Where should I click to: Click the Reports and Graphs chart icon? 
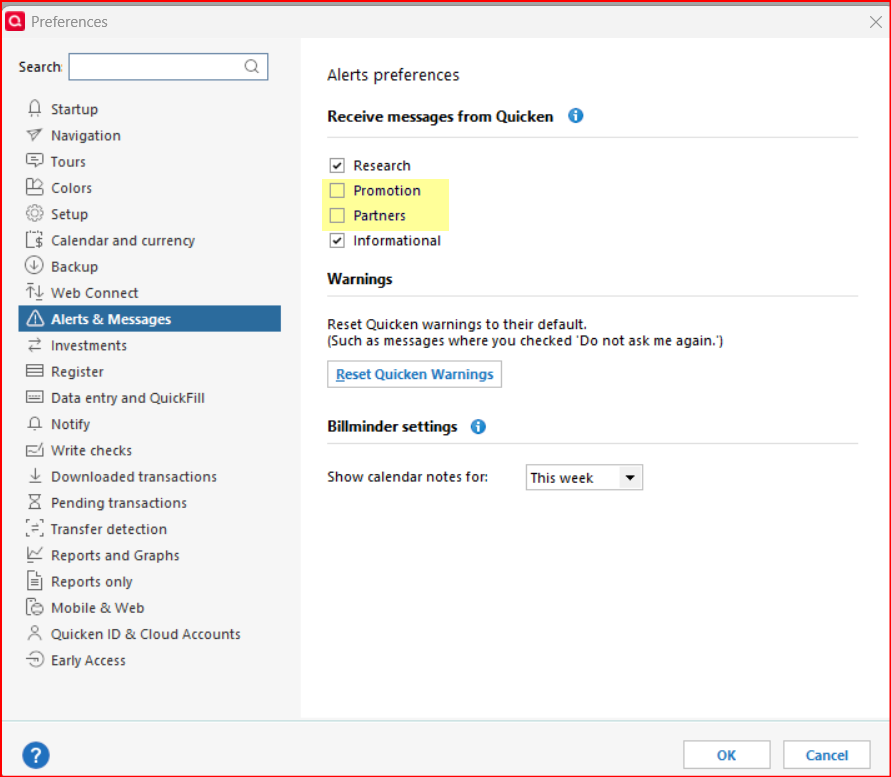pyautogui.click(x=35, y=554)
